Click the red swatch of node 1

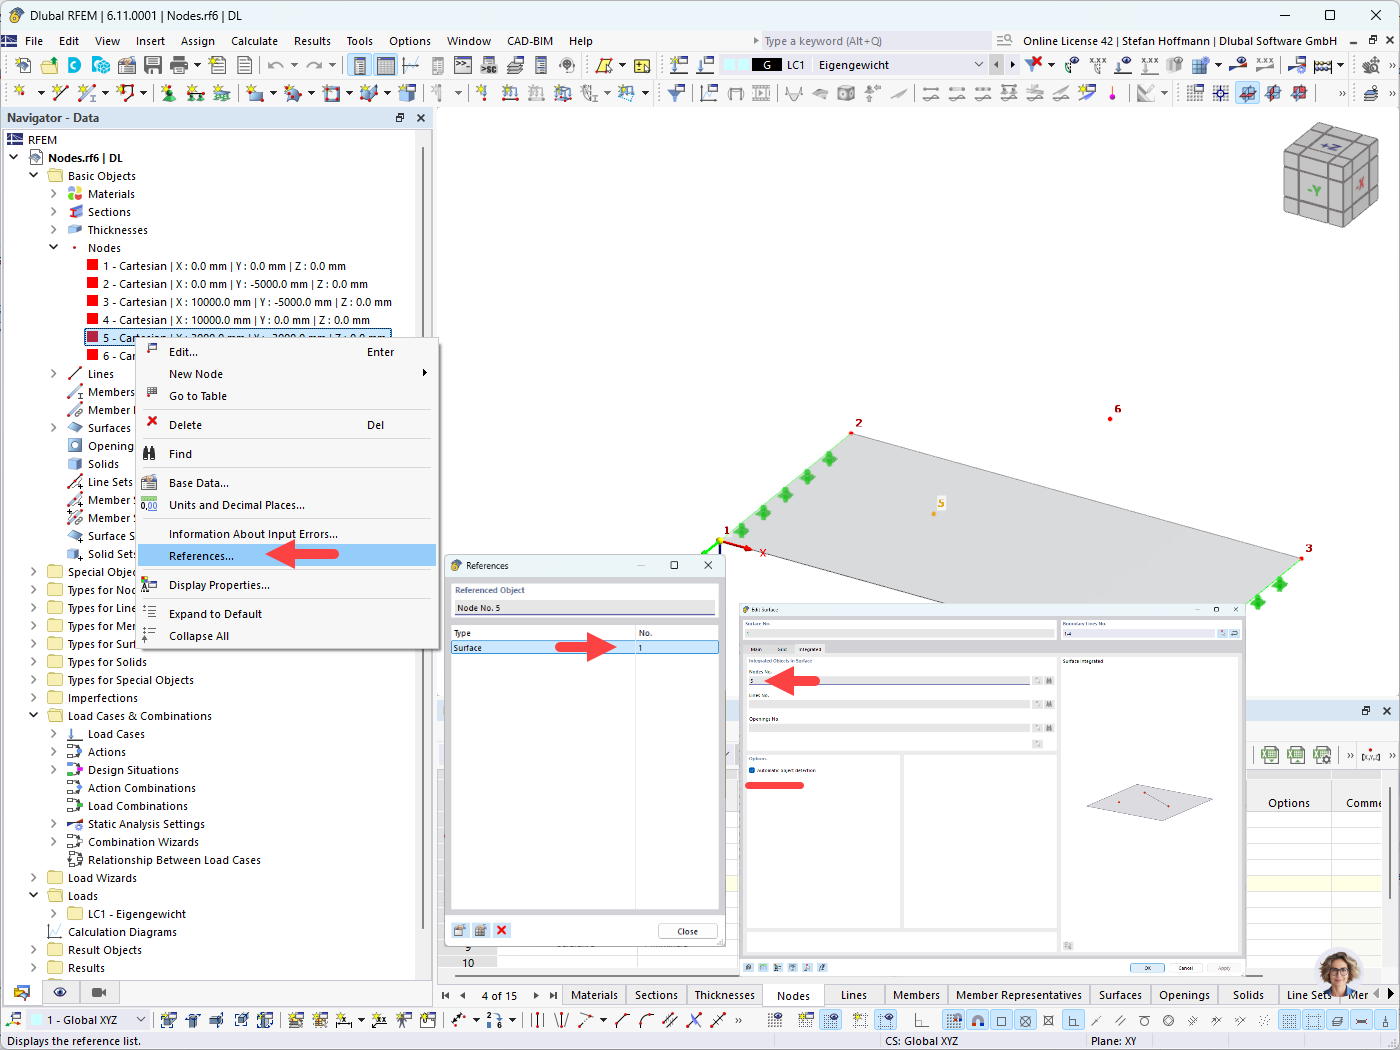point(92,266)
